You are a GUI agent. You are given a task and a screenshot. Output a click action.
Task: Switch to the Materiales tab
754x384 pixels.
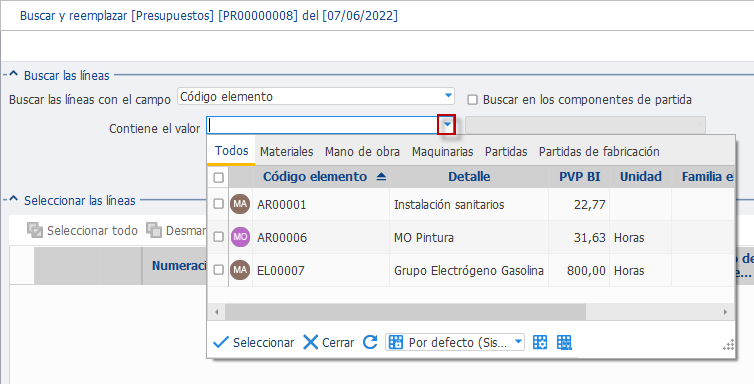pyautogui.click(x=287, y=151)
